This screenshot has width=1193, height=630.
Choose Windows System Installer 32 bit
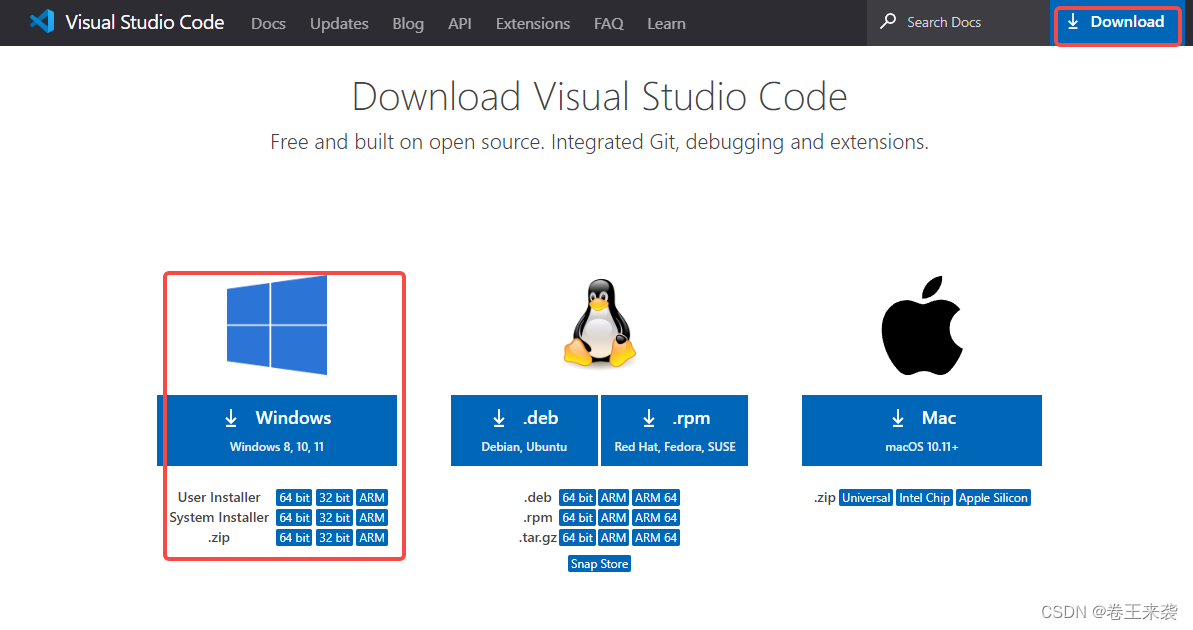click(x=335, y=517)
